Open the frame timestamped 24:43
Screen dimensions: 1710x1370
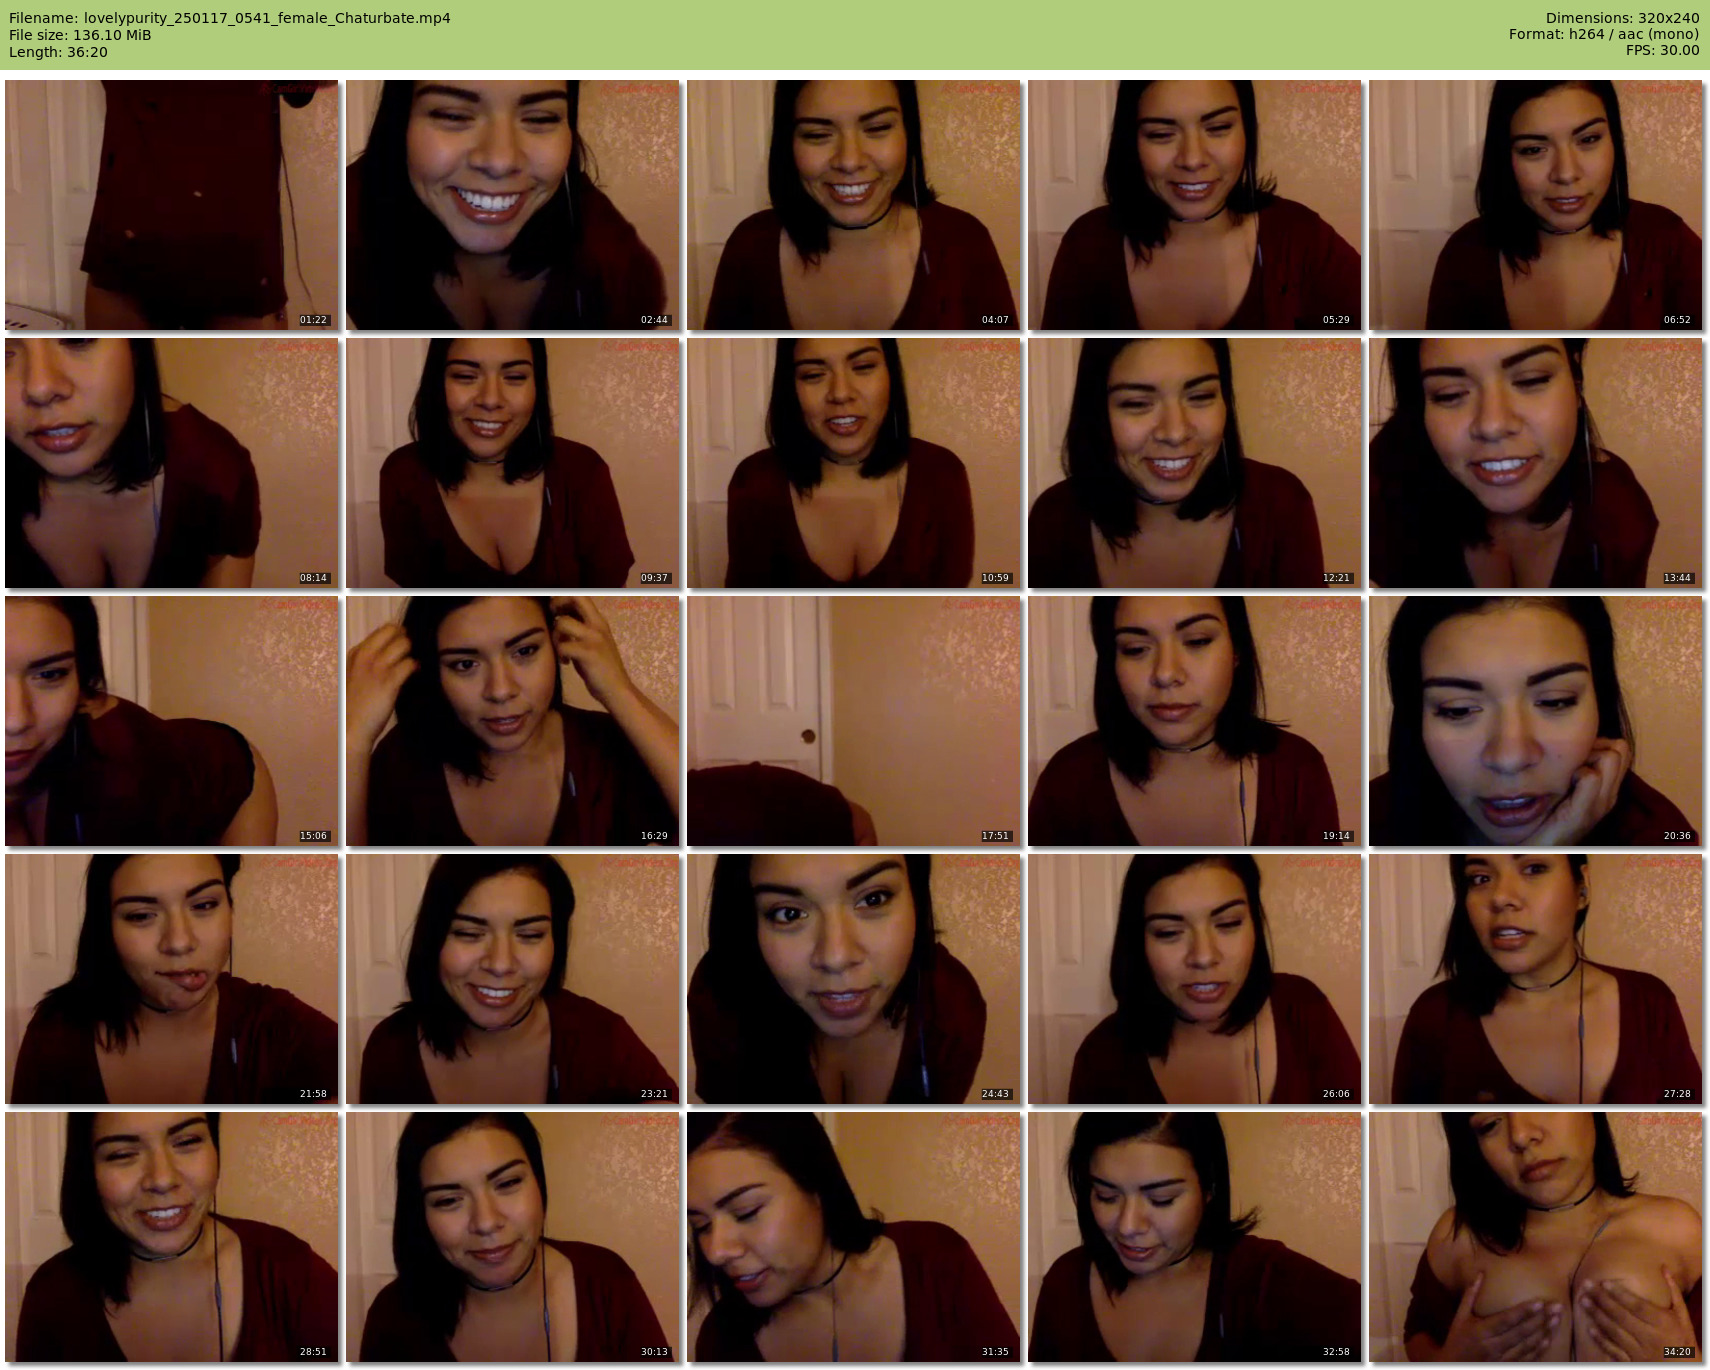(853, 979)
